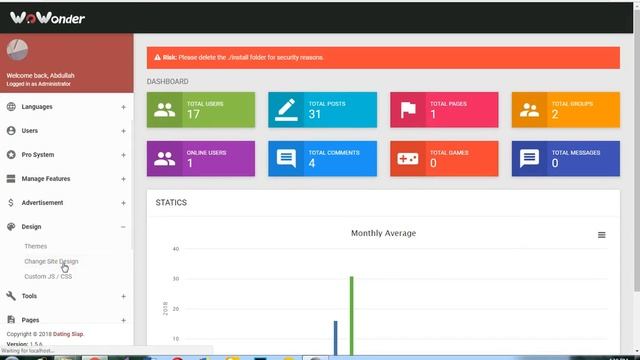The image size is (640, 360).
Task: Click the DASHBOARD heading text
Action: tap(167, 82)
